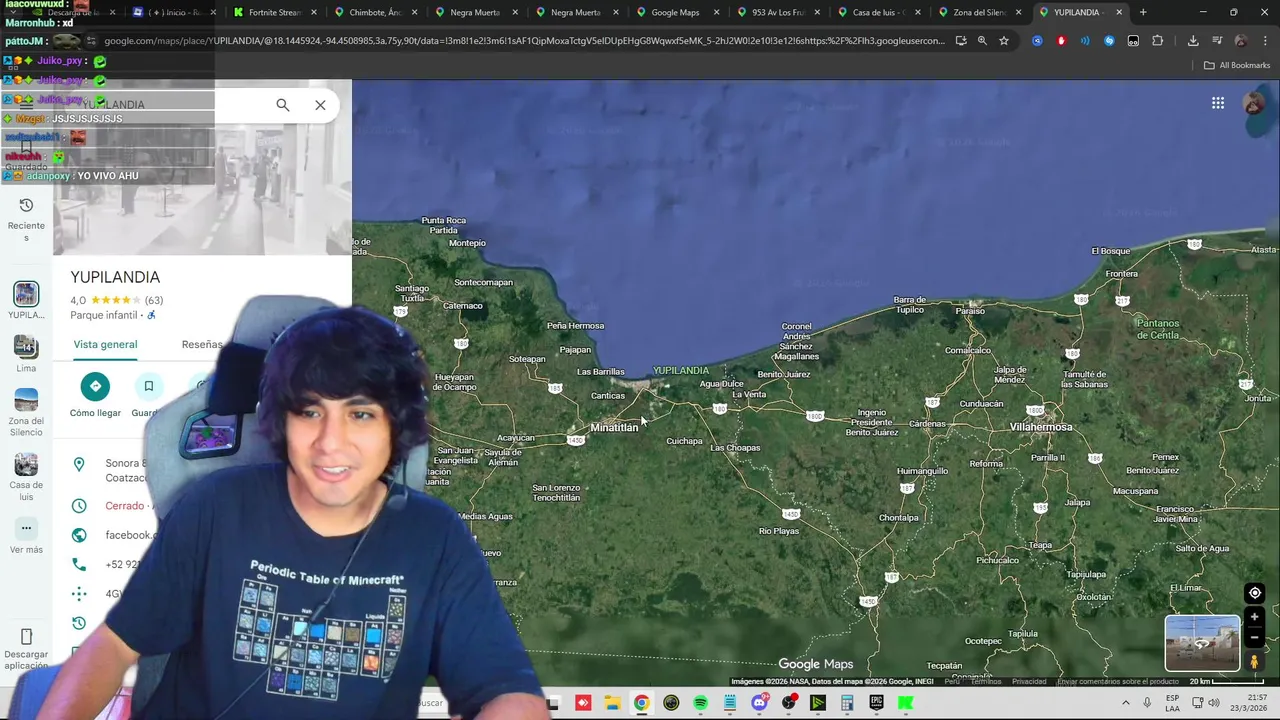Open Spotify from the taskbar
This screenshot has height=720, width=1280.
(700, 703)
